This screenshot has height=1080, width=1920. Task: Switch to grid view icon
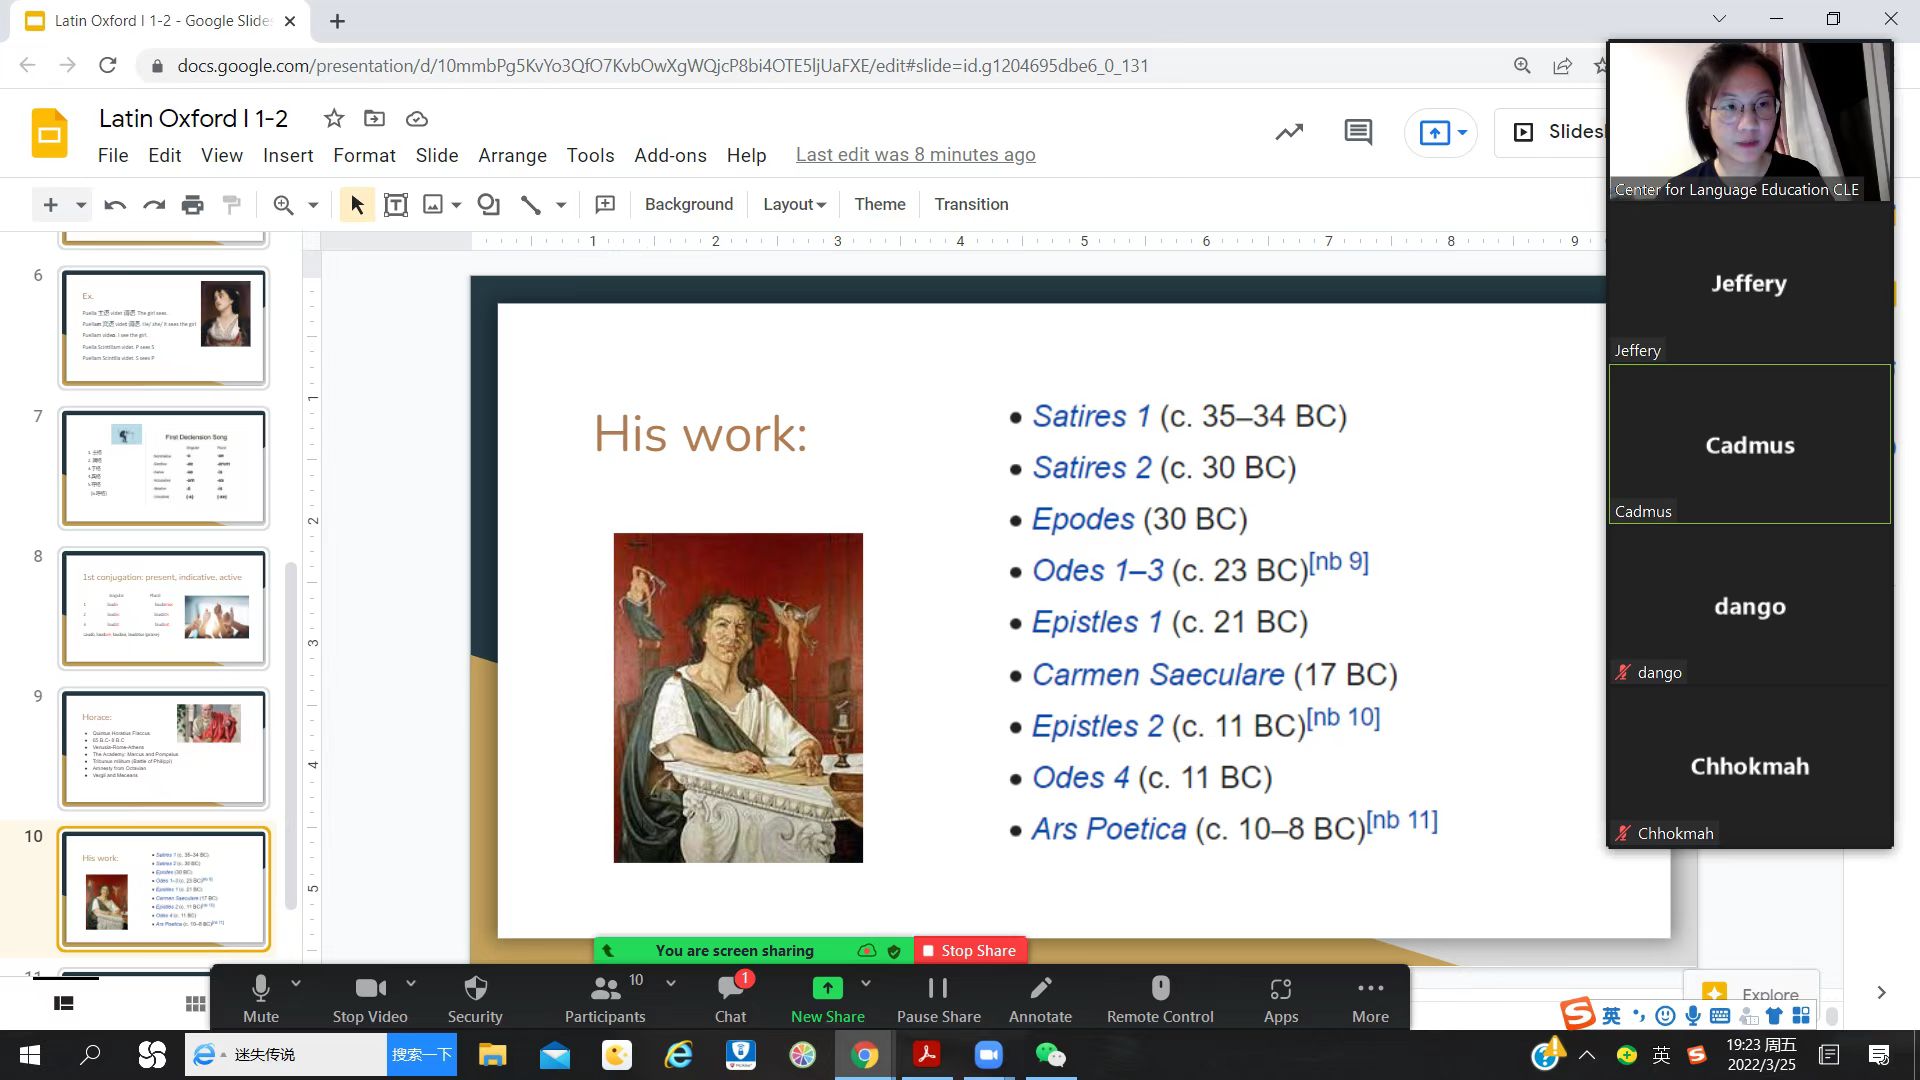196,1003
